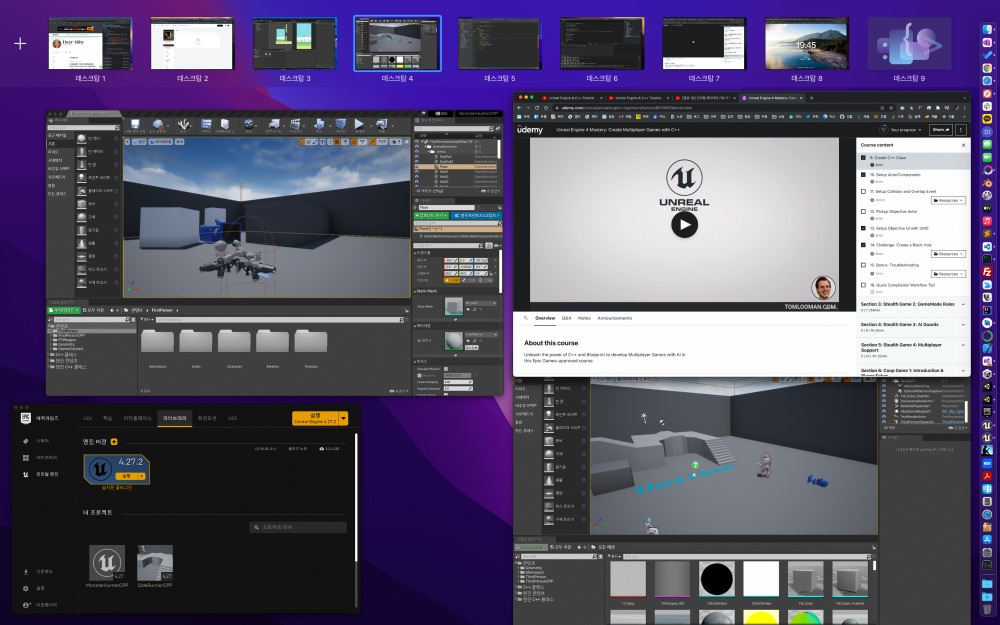The width and height of the screenshot is (1000, 625).
Task: Open Your progress dropdown on Udemy
Action: (x=901, y=129)
